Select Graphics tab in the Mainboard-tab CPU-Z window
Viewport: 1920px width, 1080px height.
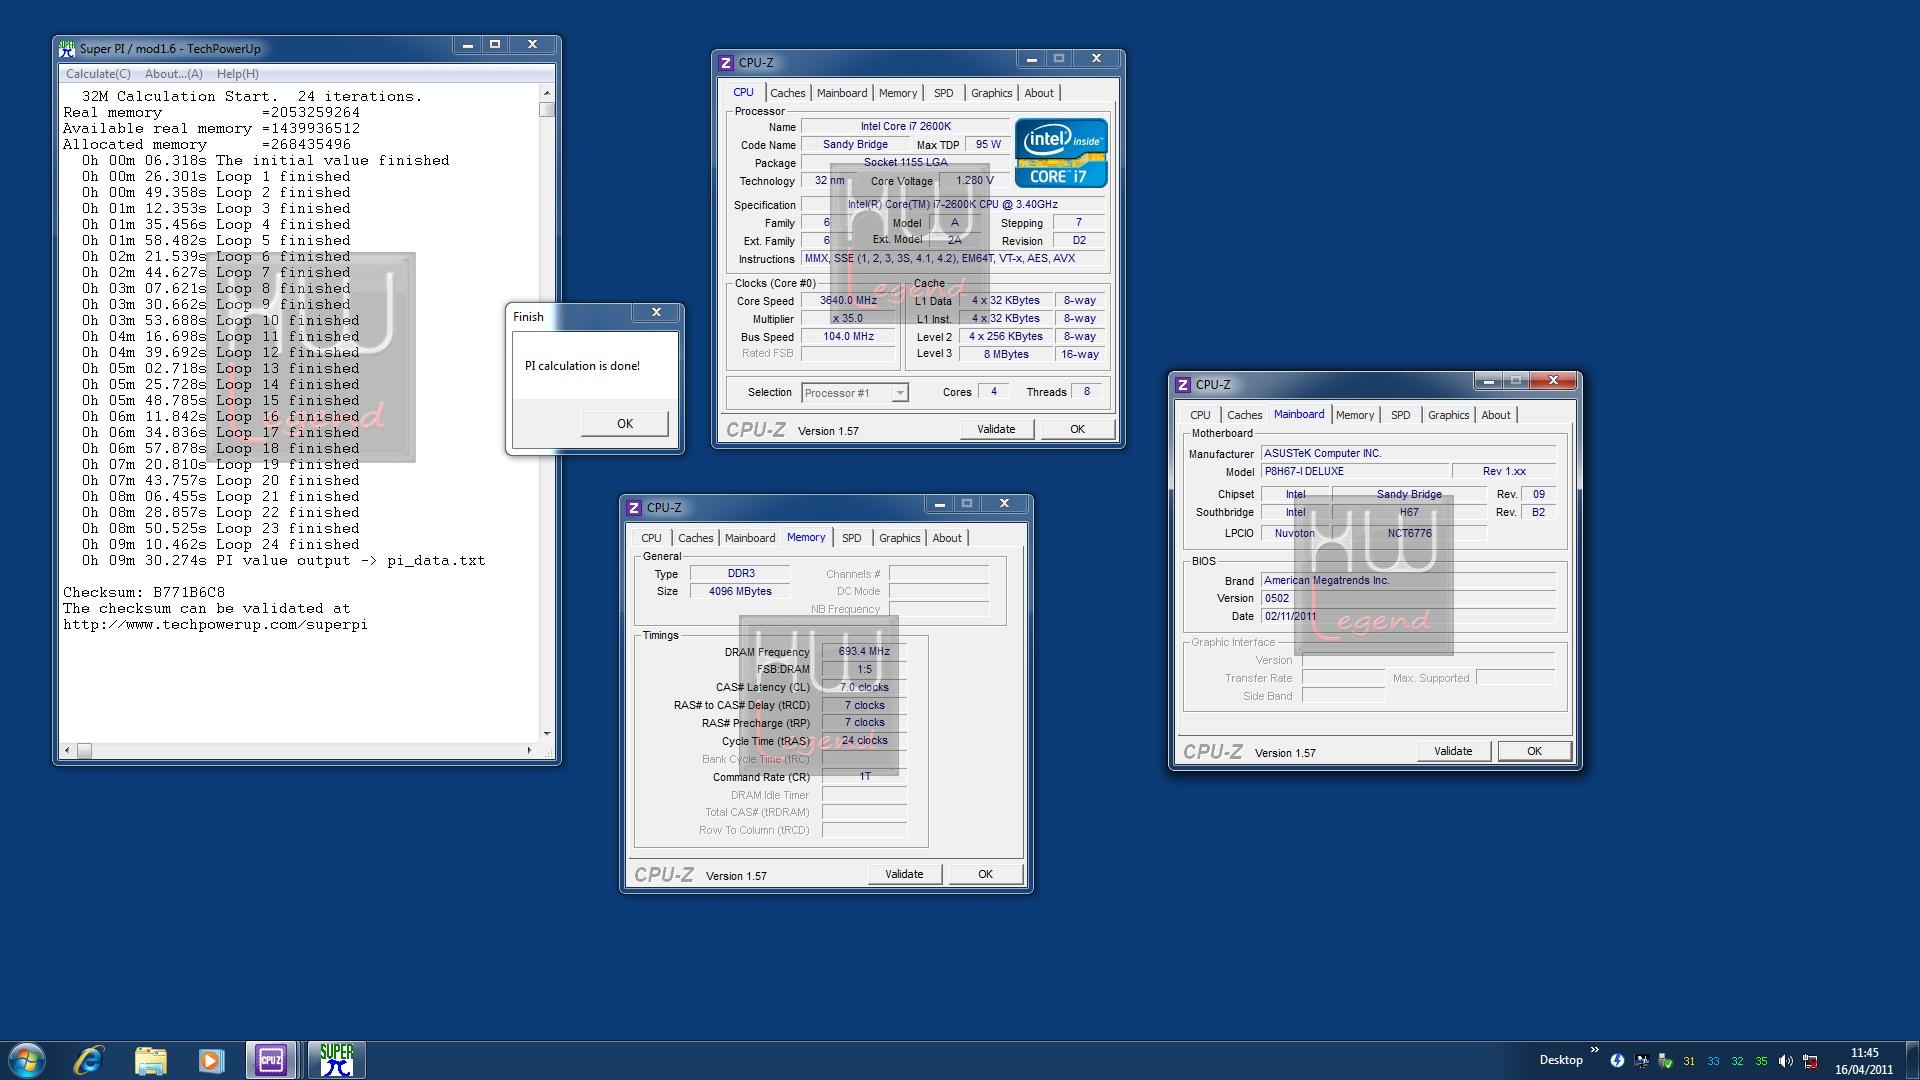point(1448,415)
